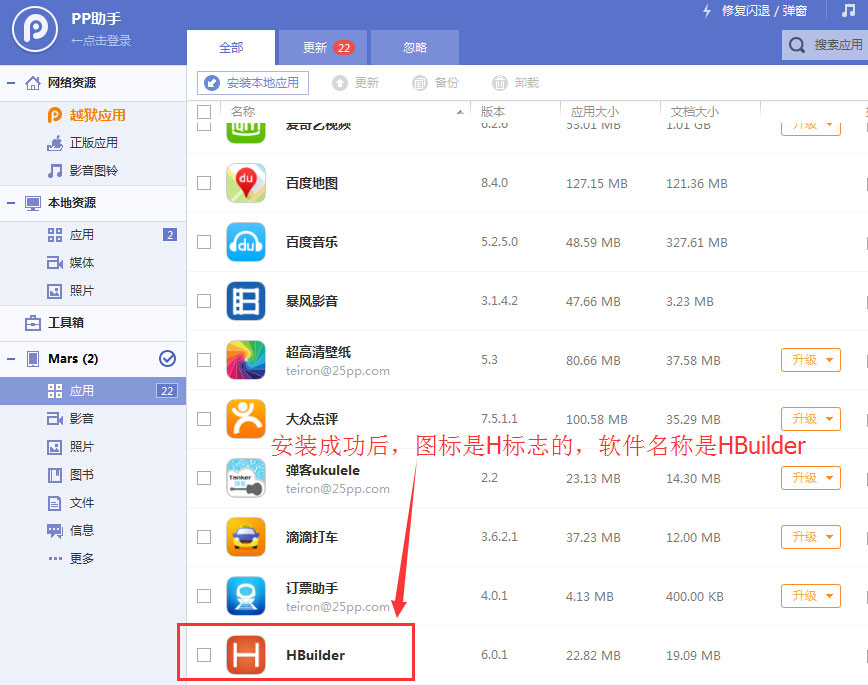Collapse the 网络资源 section
The image size is (868, 685).
pyautogui.click(x=11, y=83)
